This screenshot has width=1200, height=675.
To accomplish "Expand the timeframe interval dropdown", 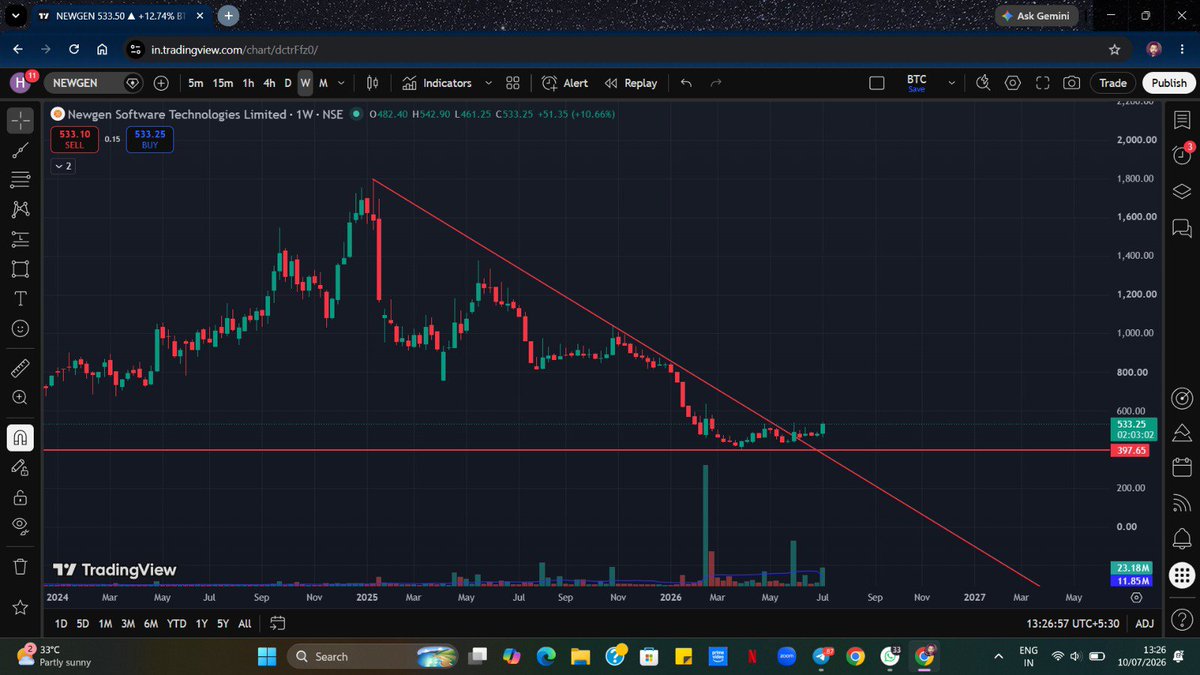I will click(342, 83).
